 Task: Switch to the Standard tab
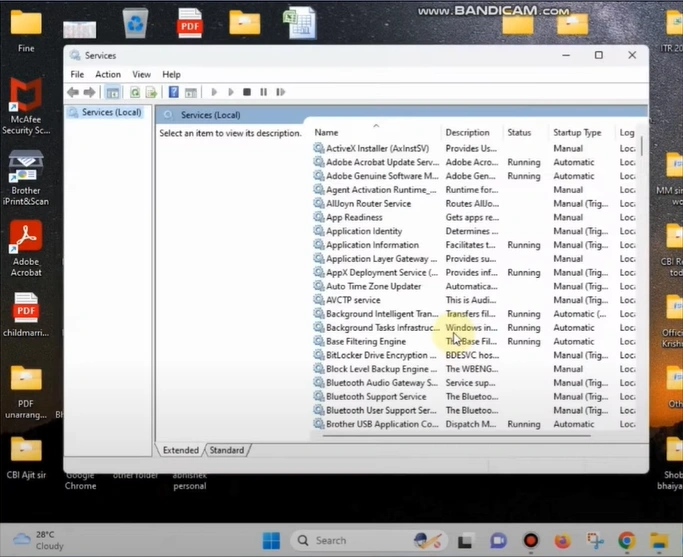point(227,450)
